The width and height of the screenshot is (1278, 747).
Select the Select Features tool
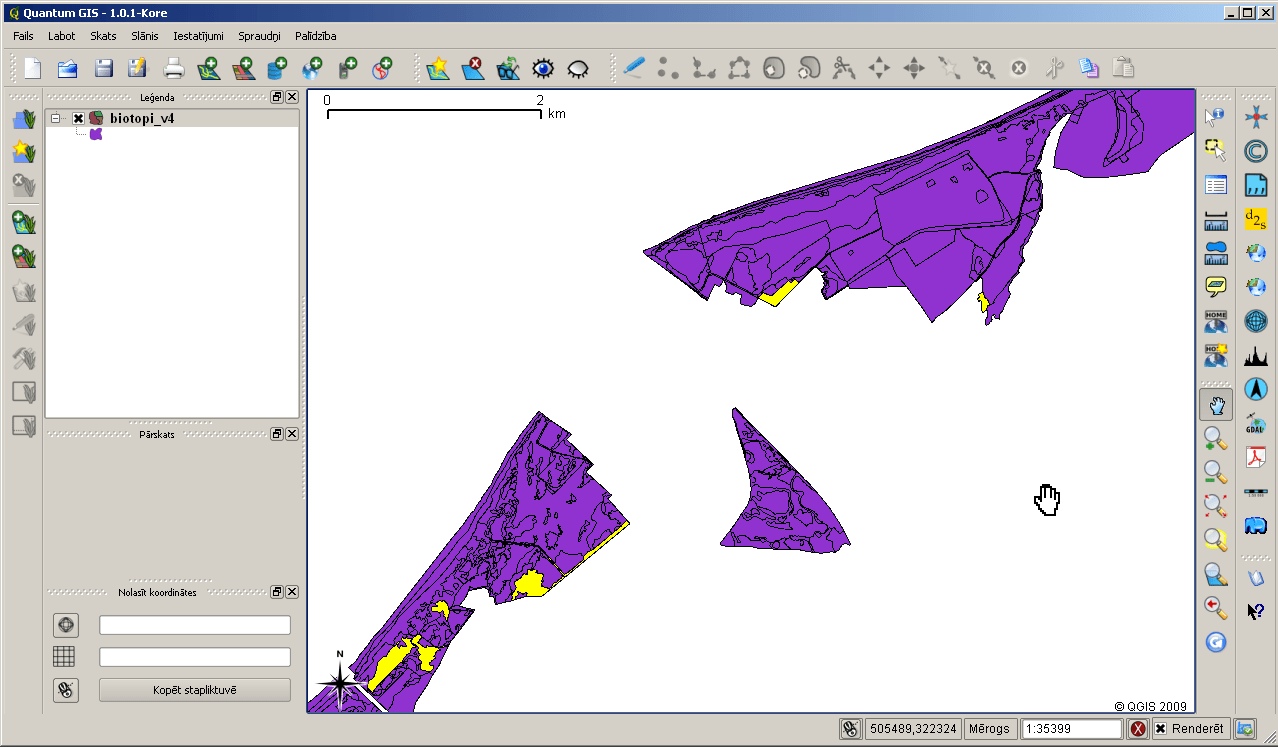pyautogui.click(x=1215, y=151)
